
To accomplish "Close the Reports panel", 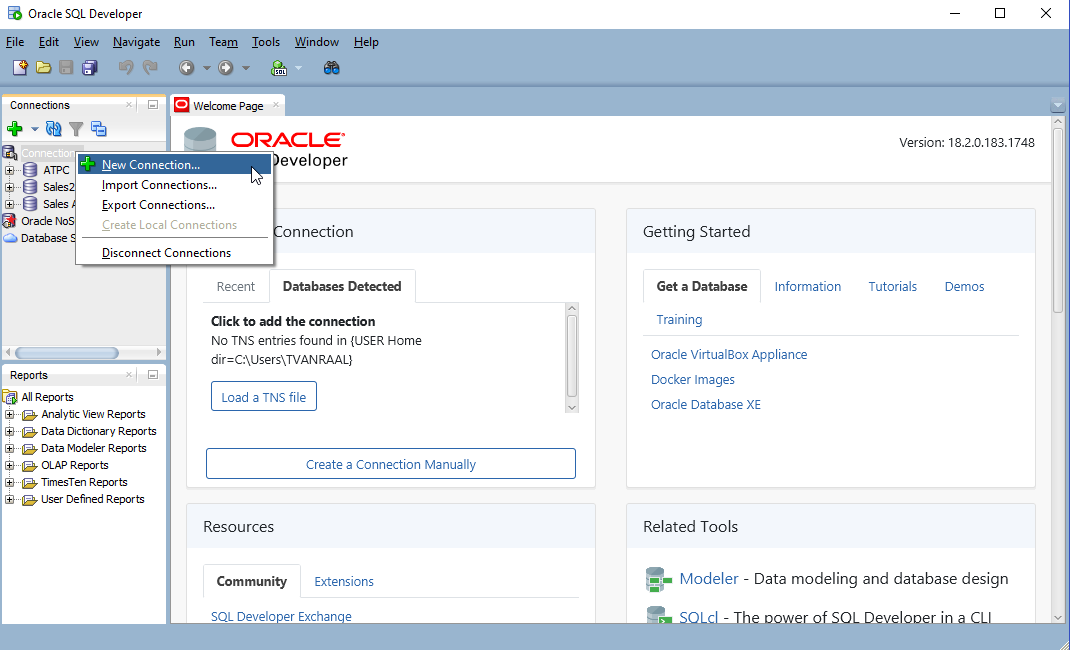I will [129, 375].
